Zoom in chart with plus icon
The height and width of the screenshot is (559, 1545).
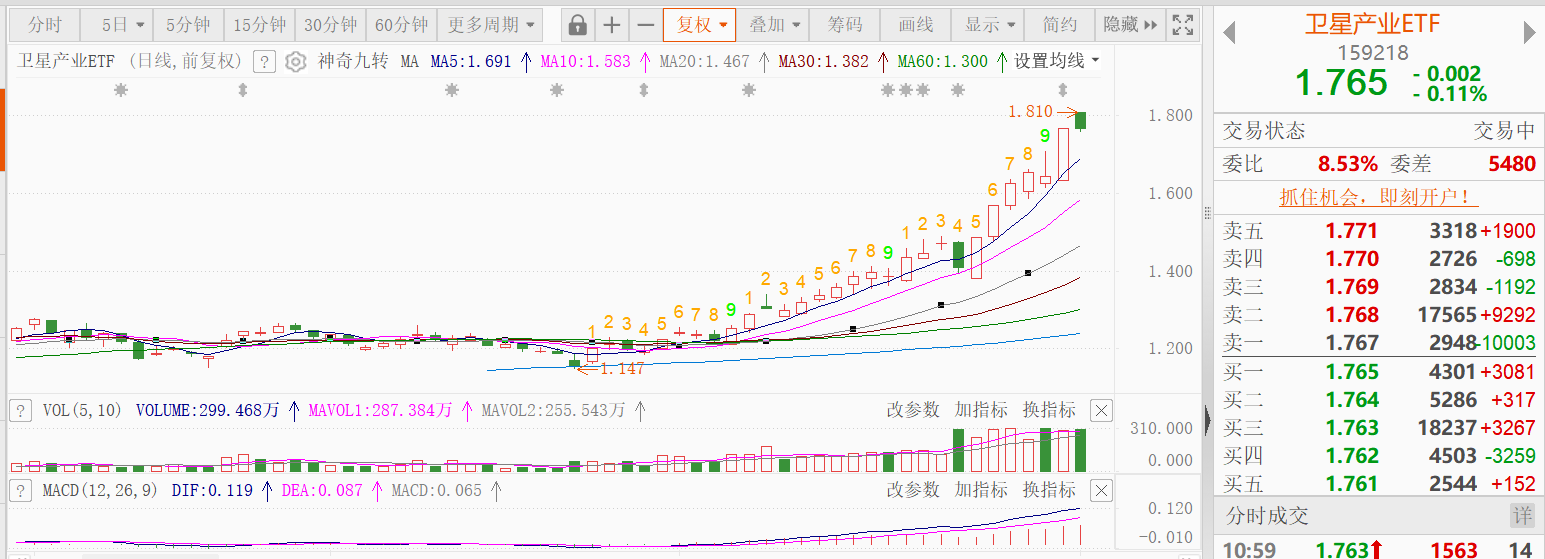(x=612, y=25)
